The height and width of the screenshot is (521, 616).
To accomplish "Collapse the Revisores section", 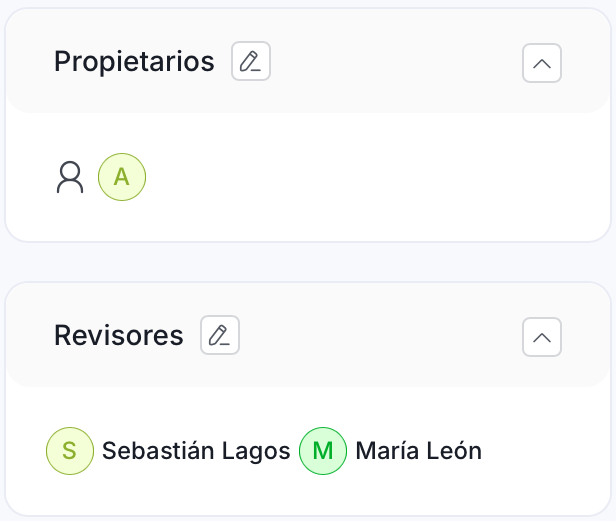I will pyautogui.click(x=541, y=337).
